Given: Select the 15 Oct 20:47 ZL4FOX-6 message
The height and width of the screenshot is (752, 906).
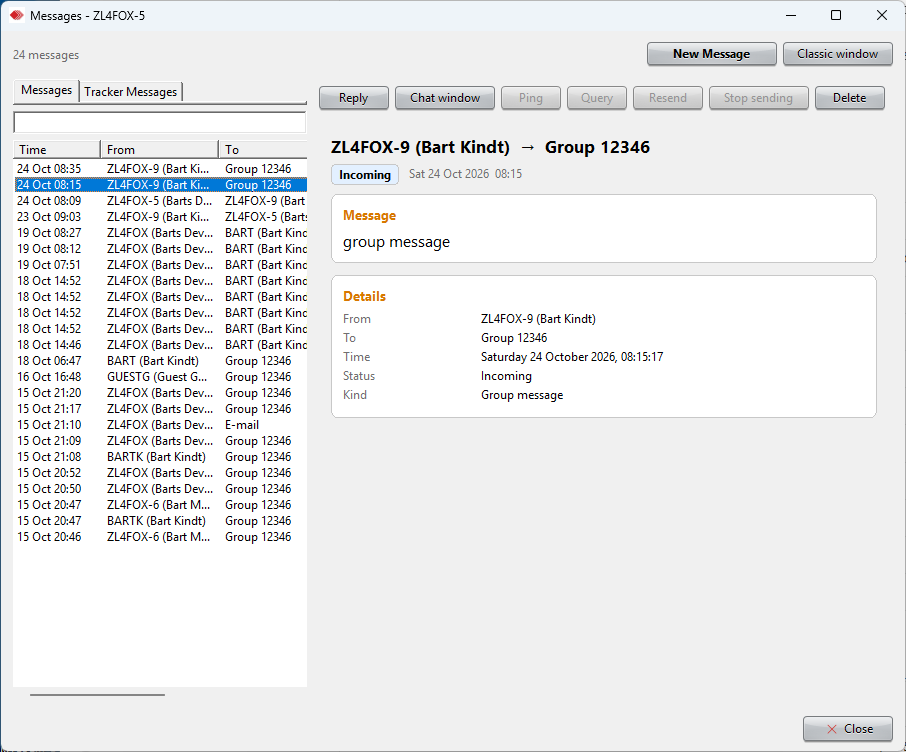Looking at the screenshot, I should 160,505.
